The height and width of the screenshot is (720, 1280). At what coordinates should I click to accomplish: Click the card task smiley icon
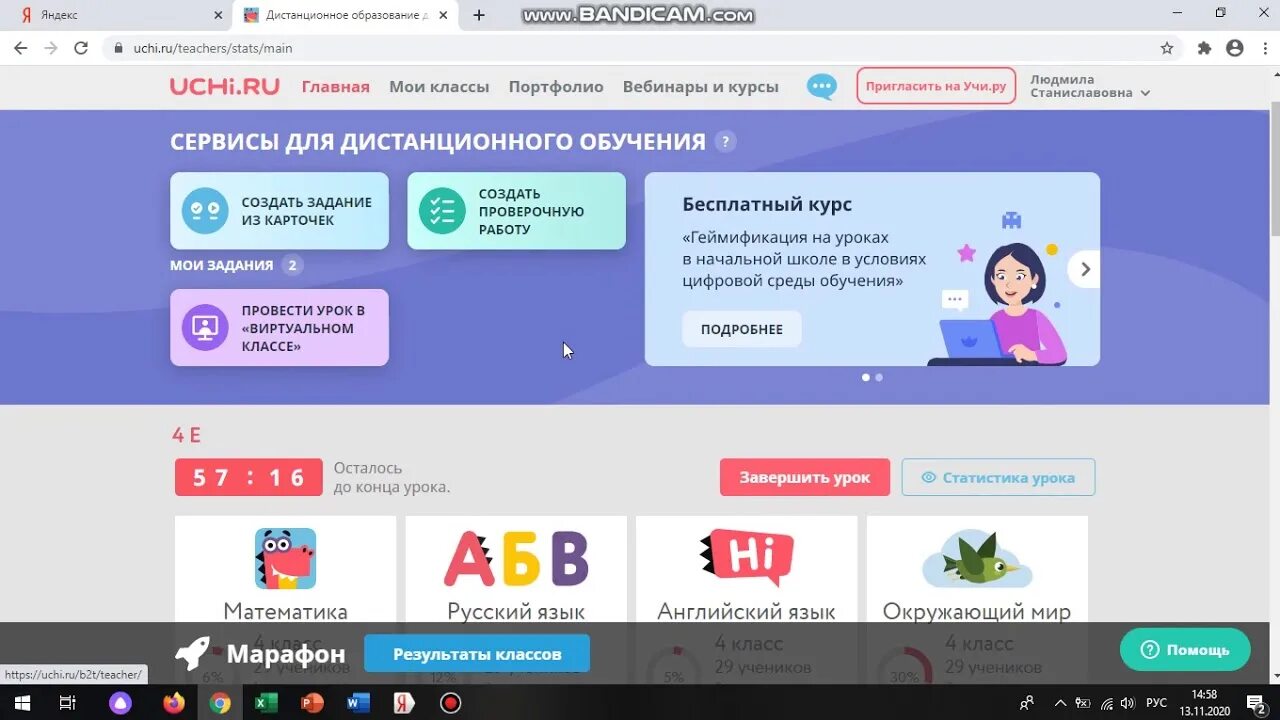pos(205,211)
